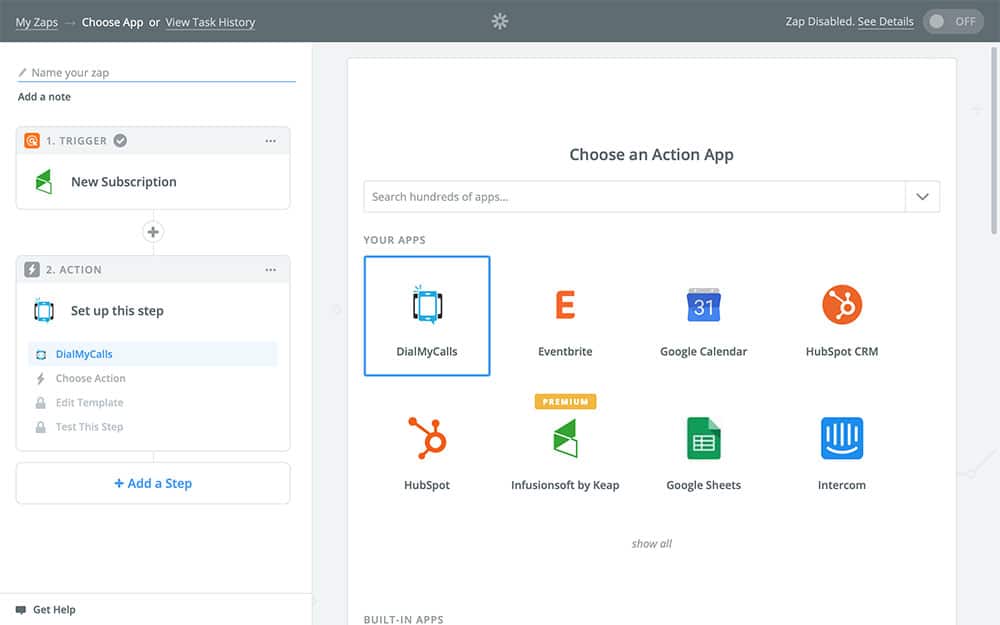Open the Action step options menu
The height and width of the screenshot is (625, 1000).
tap(270, 270)
